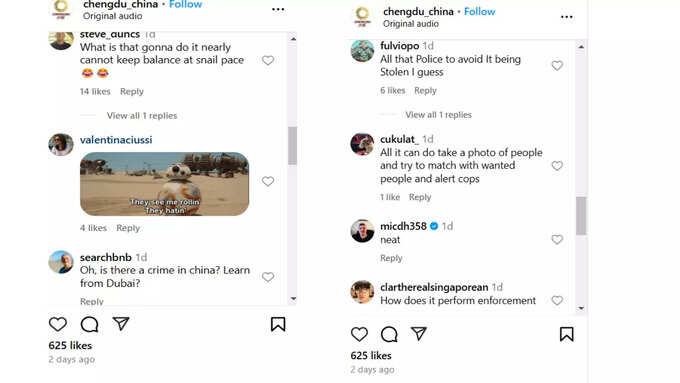Like the post in the left panel
The height and width of the screenshot is (383, 680).
coord(58,324)
